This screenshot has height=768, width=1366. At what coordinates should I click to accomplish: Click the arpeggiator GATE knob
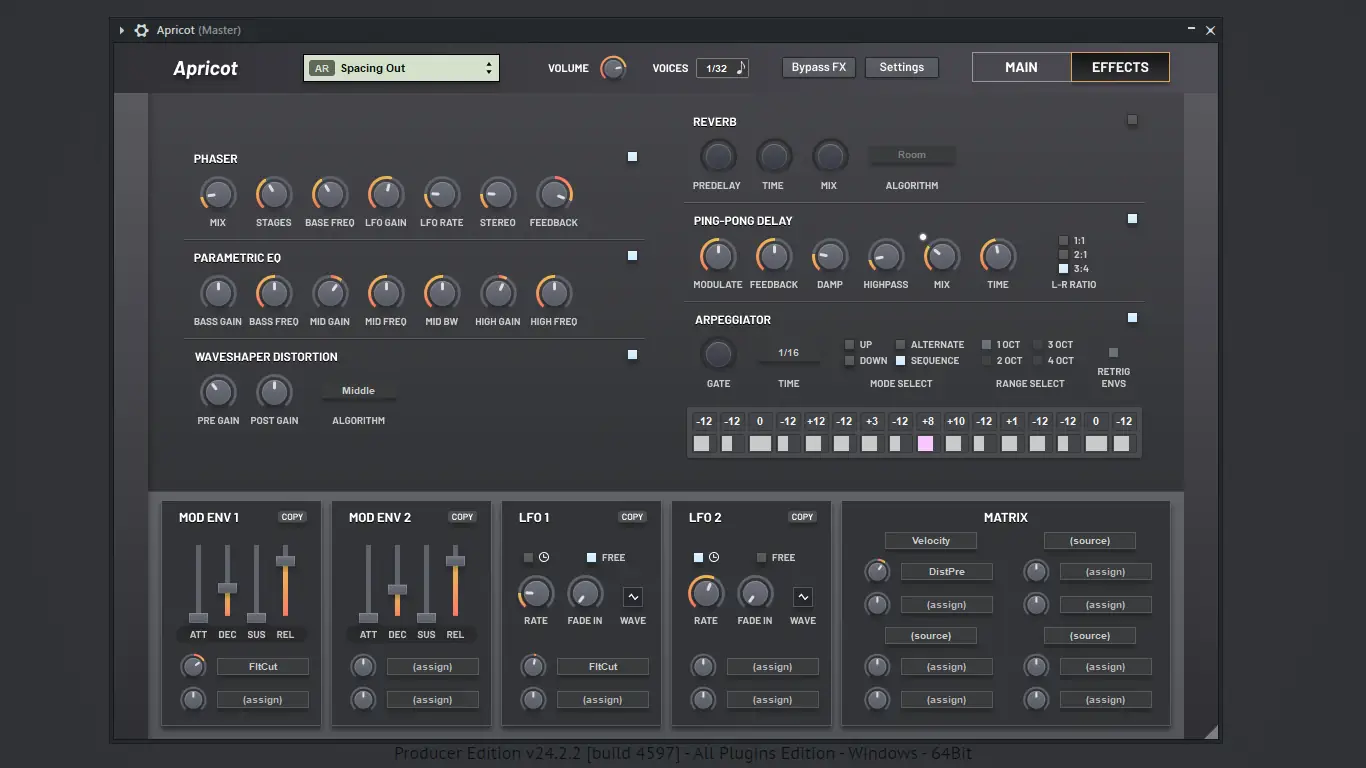click(718, 354)
